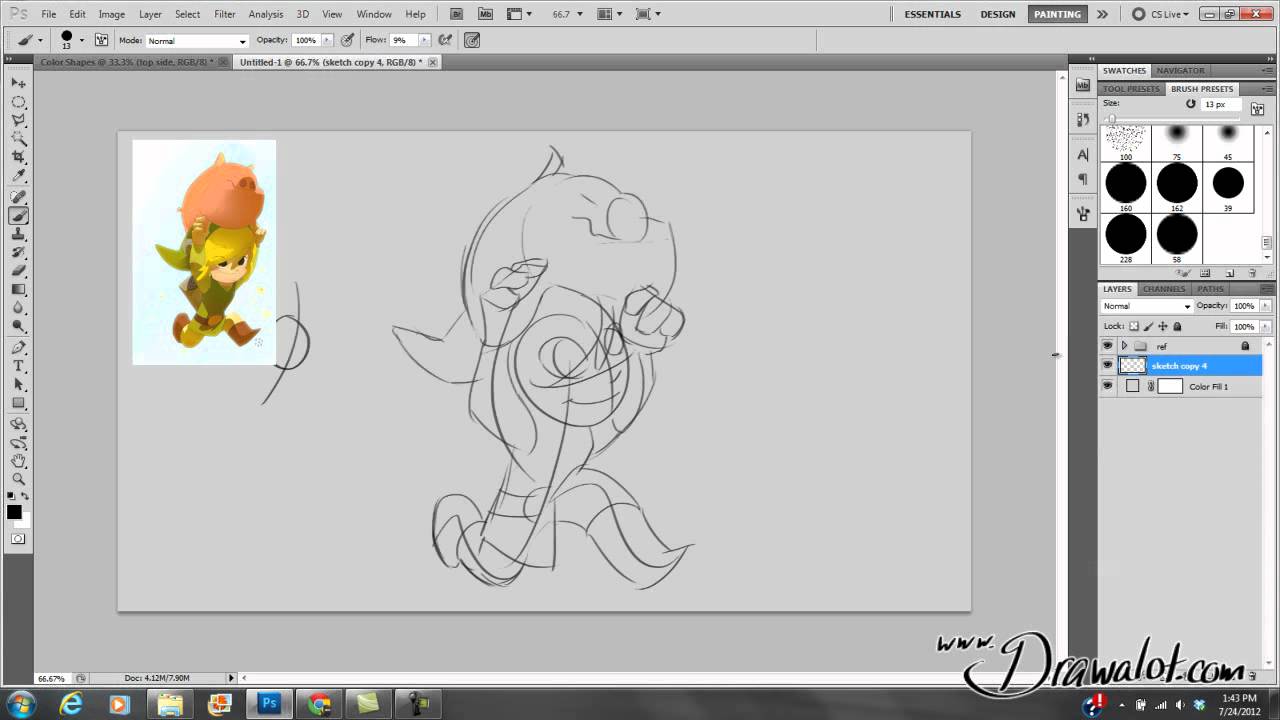Screen dimensions: 1280x720
Task: Select the History Brush tool
Action: coord(18,252)
